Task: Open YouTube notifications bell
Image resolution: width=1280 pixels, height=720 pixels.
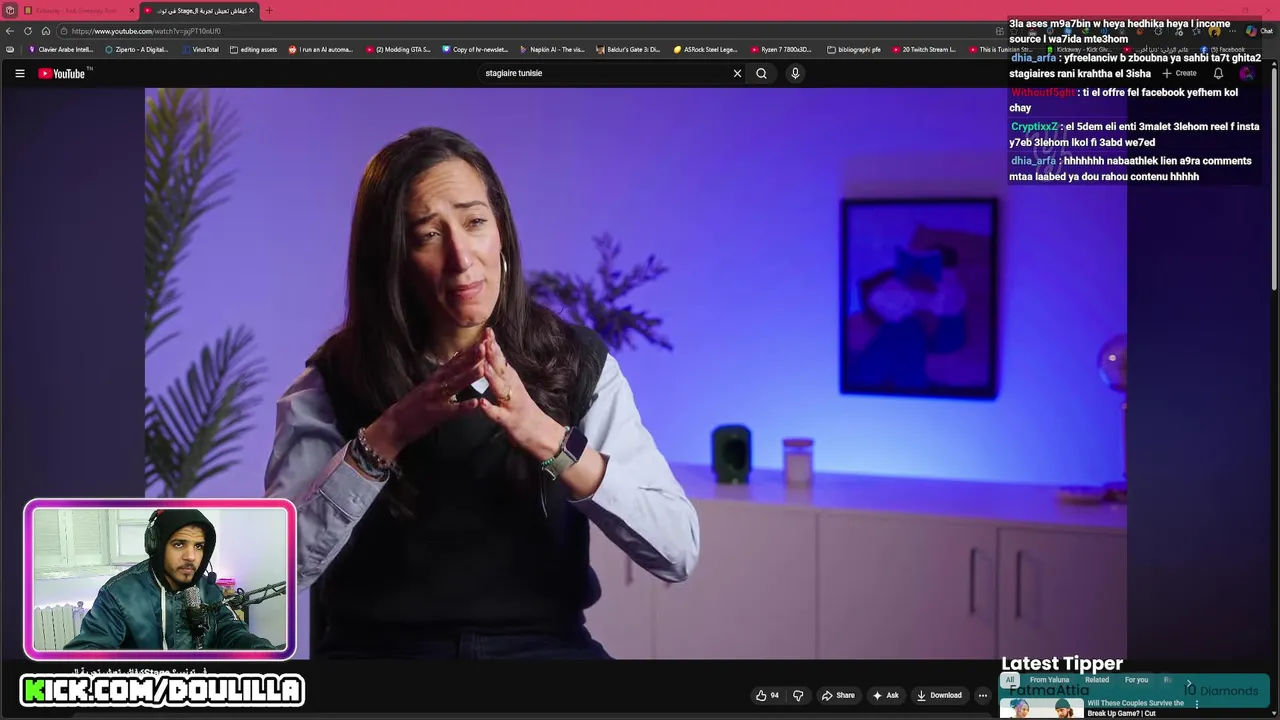Action: pyautogui.click(x=1218, y=73)
